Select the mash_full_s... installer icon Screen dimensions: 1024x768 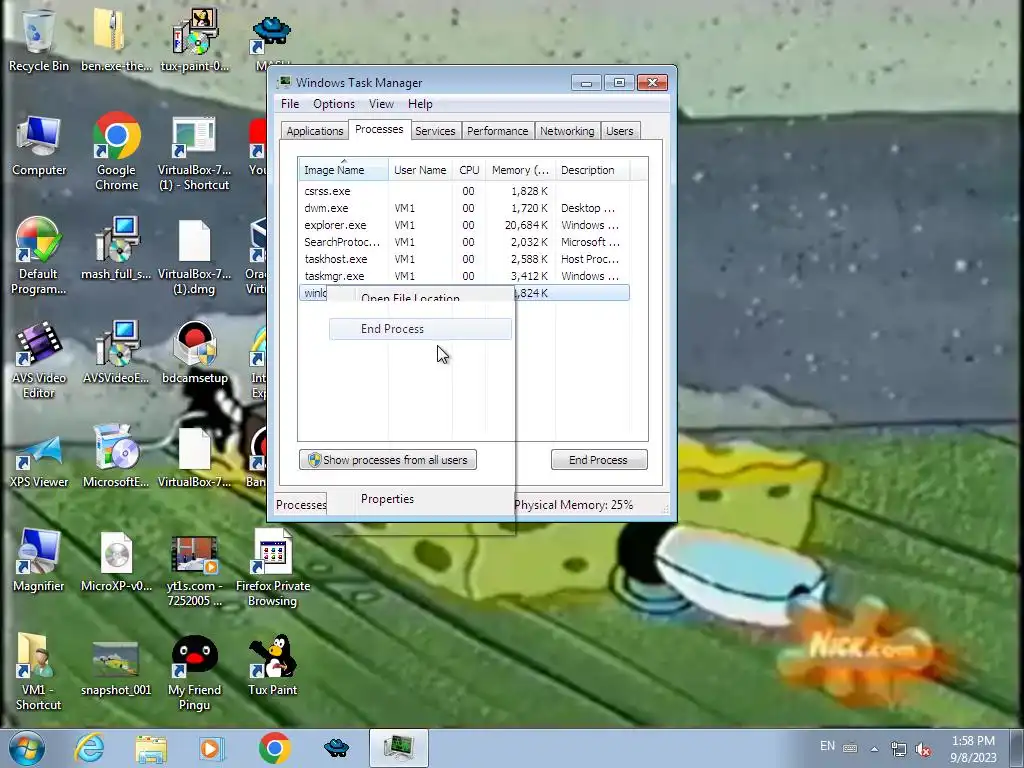116,248
